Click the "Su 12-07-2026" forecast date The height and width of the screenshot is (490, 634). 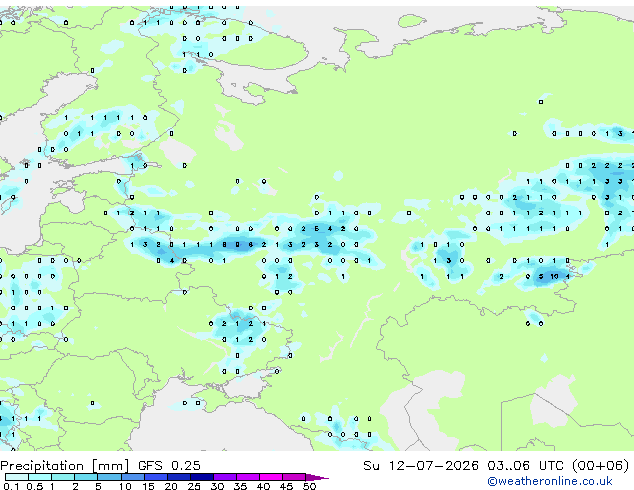point(421,466)
